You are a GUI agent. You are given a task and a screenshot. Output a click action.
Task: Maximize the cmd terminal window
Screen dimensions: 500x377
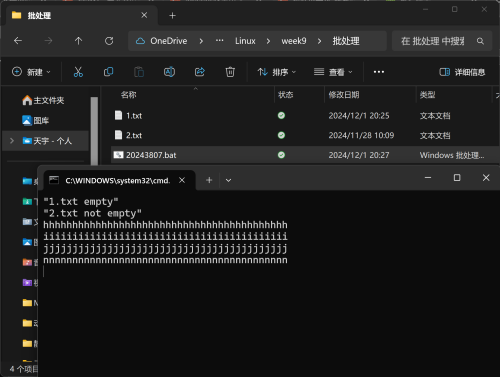(457, 178)
